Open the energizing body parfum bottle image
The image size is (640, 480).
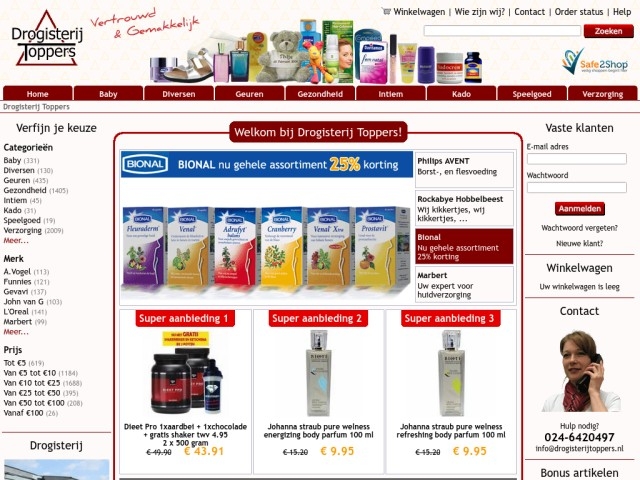click(319, 373)
